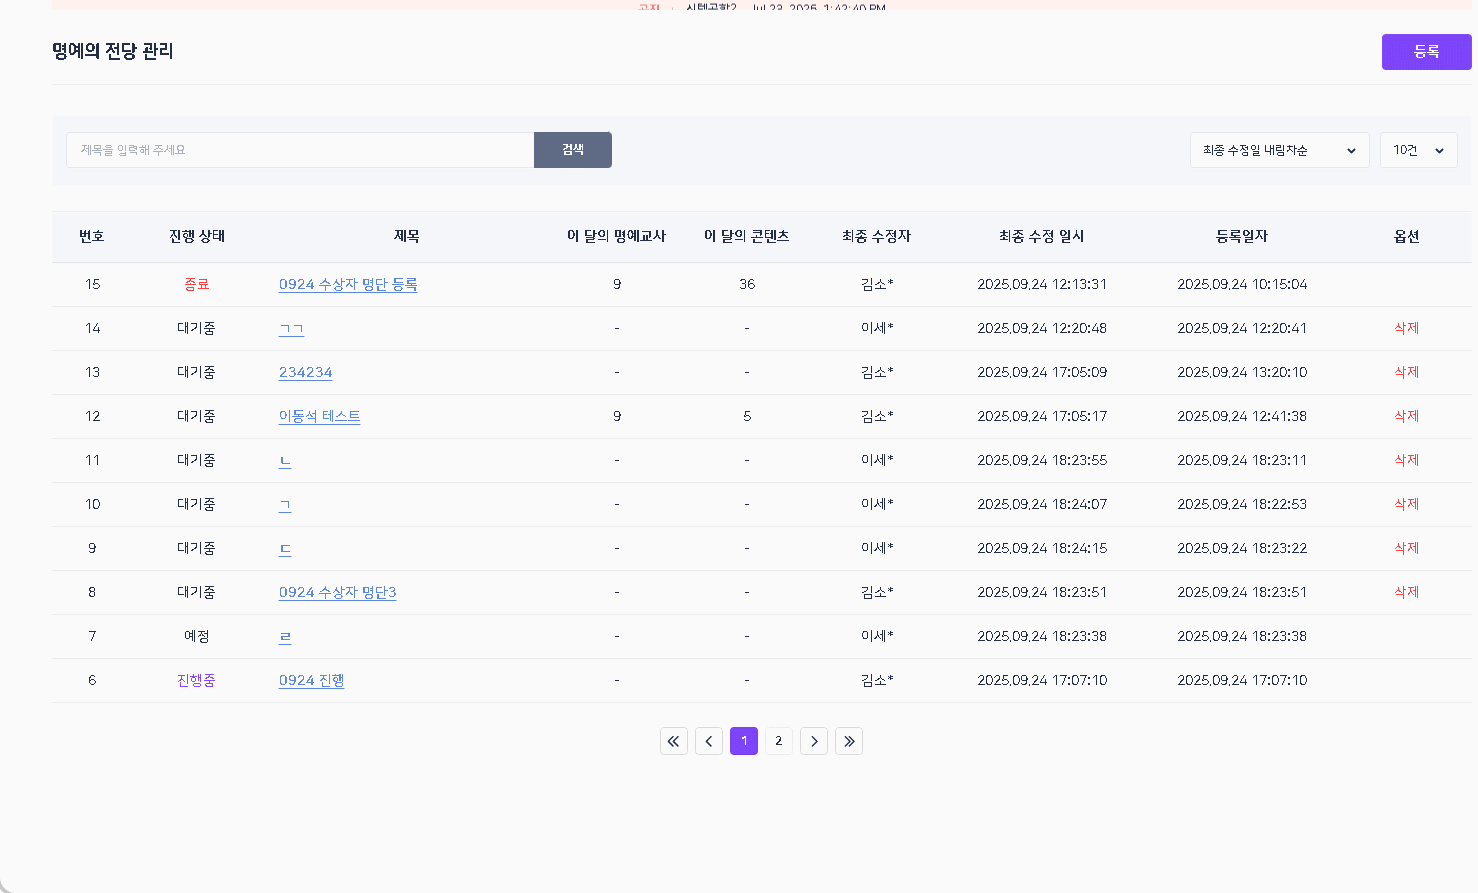This screenshot has height=893, width=1478.
Task: Go to page 2 of the list
Action: click(779, 741)
